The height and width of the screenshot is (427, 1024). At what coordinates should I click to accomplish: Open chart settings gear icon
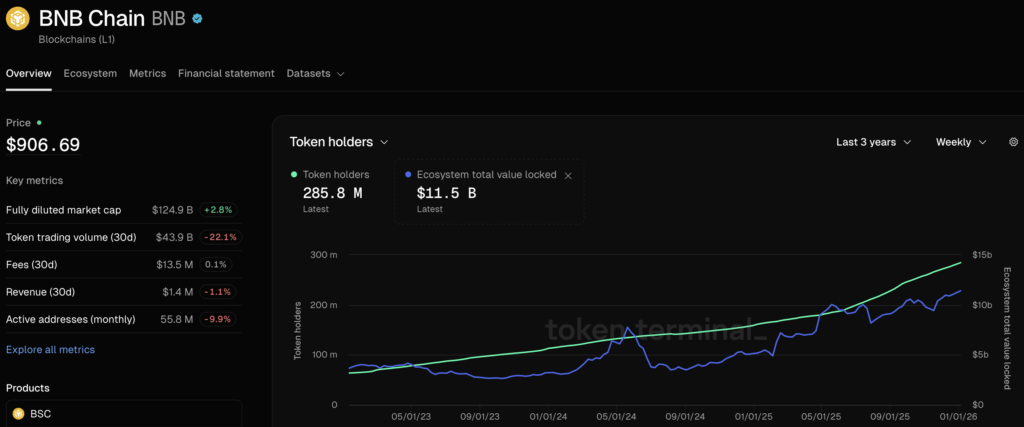click(x=1013, y=142)
